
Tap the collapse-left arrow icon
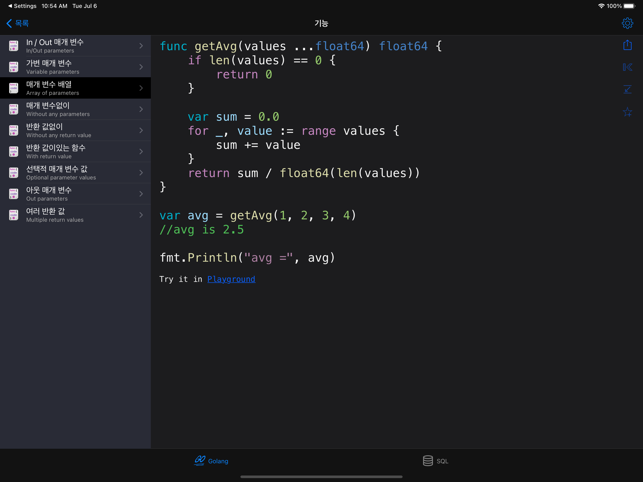(627, 68)
